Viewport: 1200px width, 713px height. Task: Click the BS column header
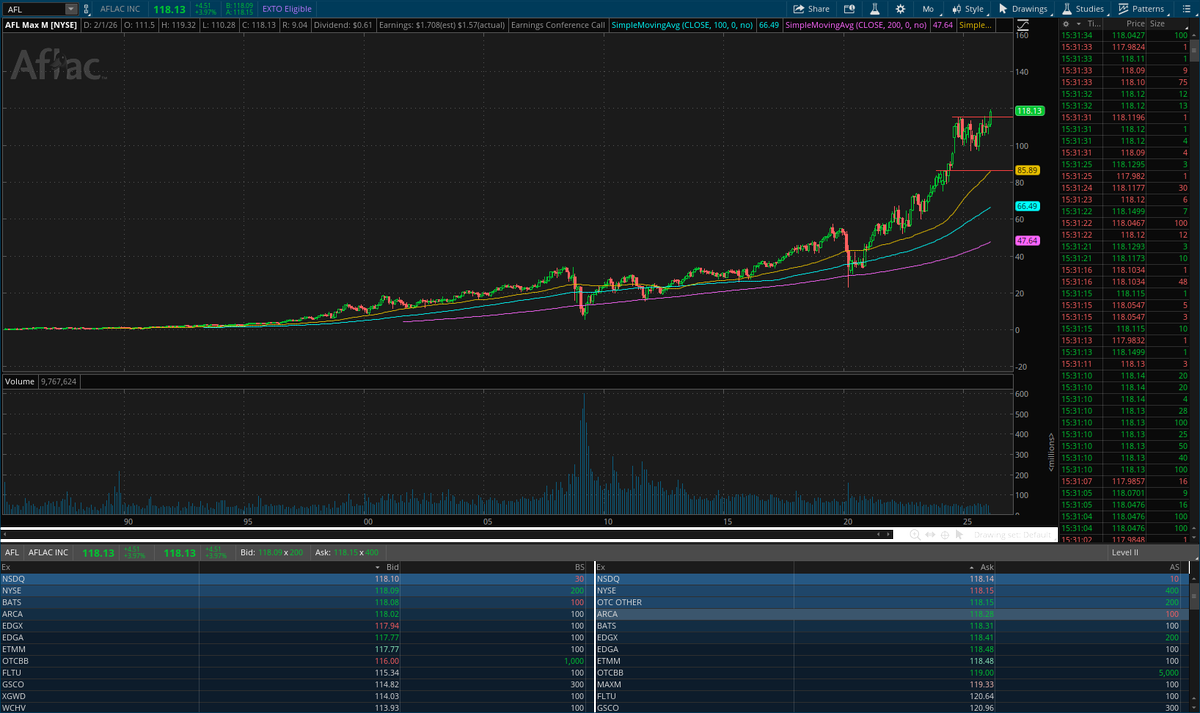pos(580,566)
